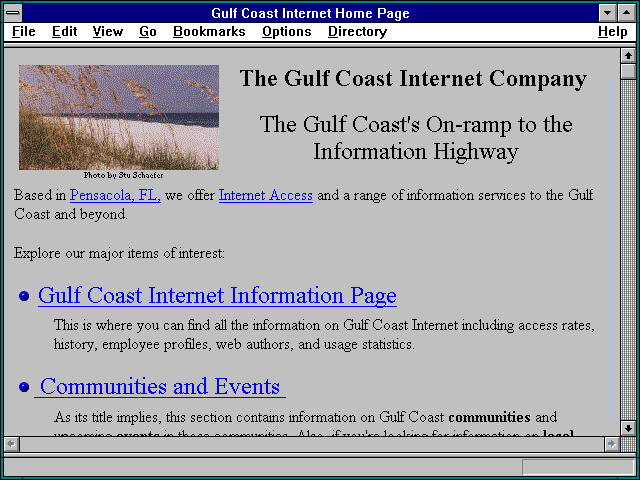This screenshot has height=480, width=640.
Task: Open the View menu
Action: click(108, 32)
